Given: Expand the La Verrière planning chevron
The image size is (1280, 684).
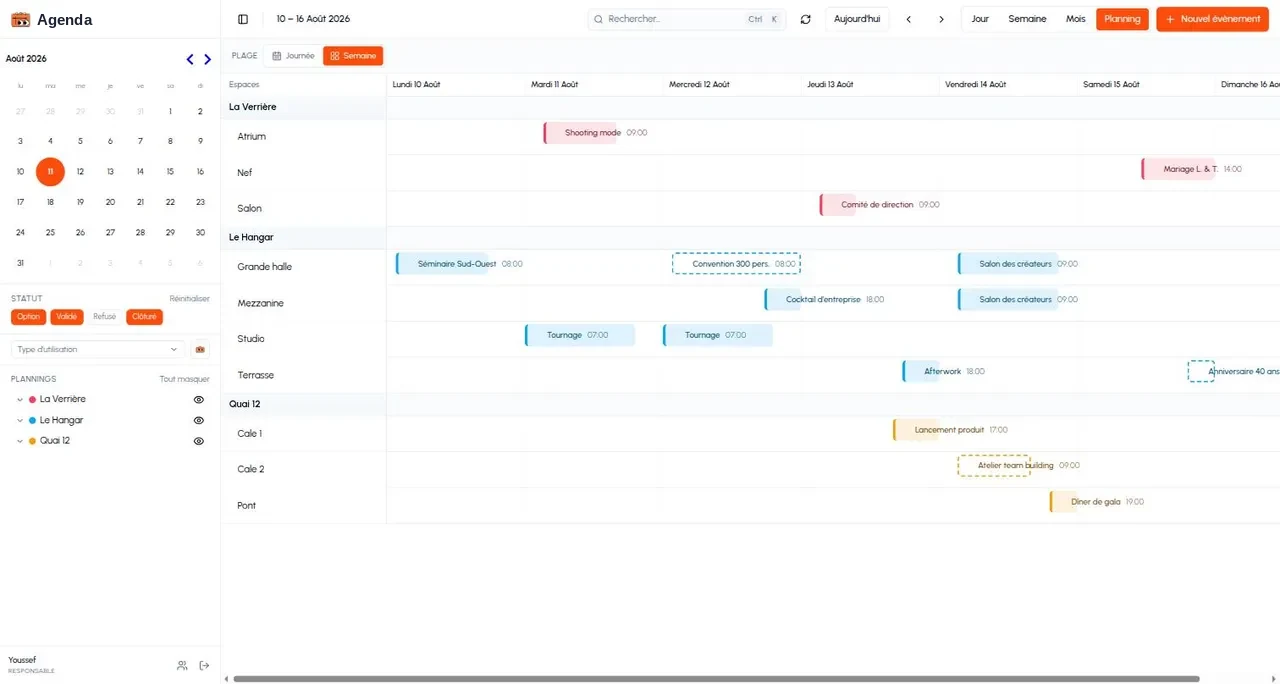Looking at the screenshot, I should pos(20,399).
